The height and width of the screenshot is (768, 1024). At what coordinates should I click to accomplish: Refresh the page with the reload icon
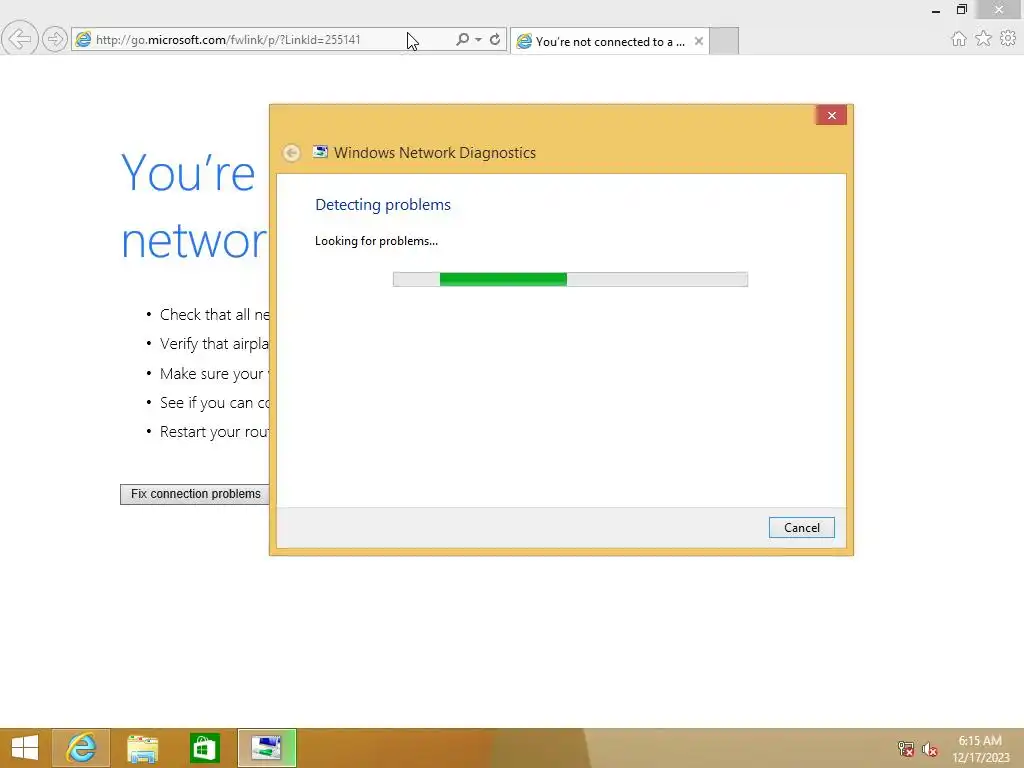(495, 40)
